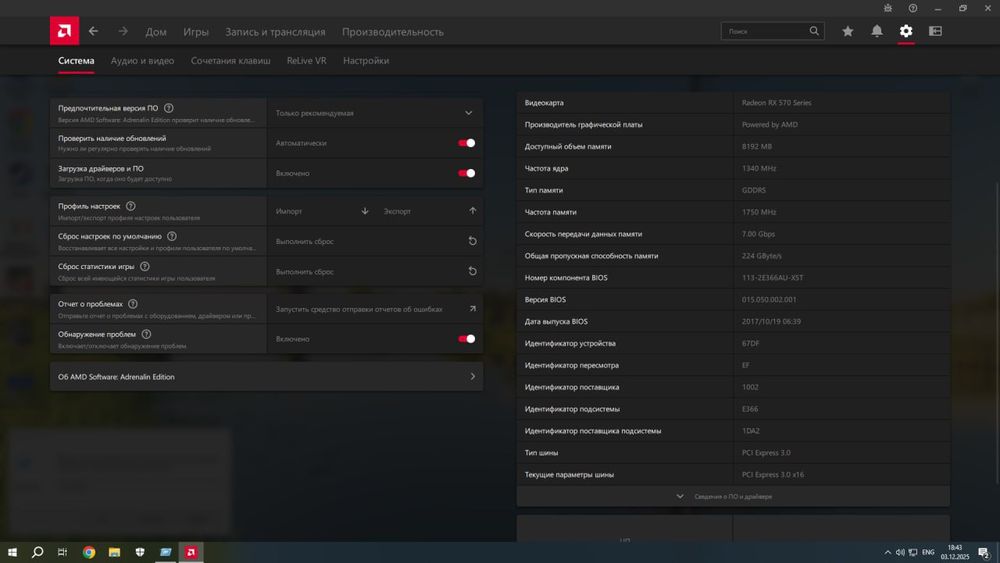Expand О6 AMD Software: Adrenalin Edition
This screenshot has height=563, width=1000.
click(x=267, y=377)
